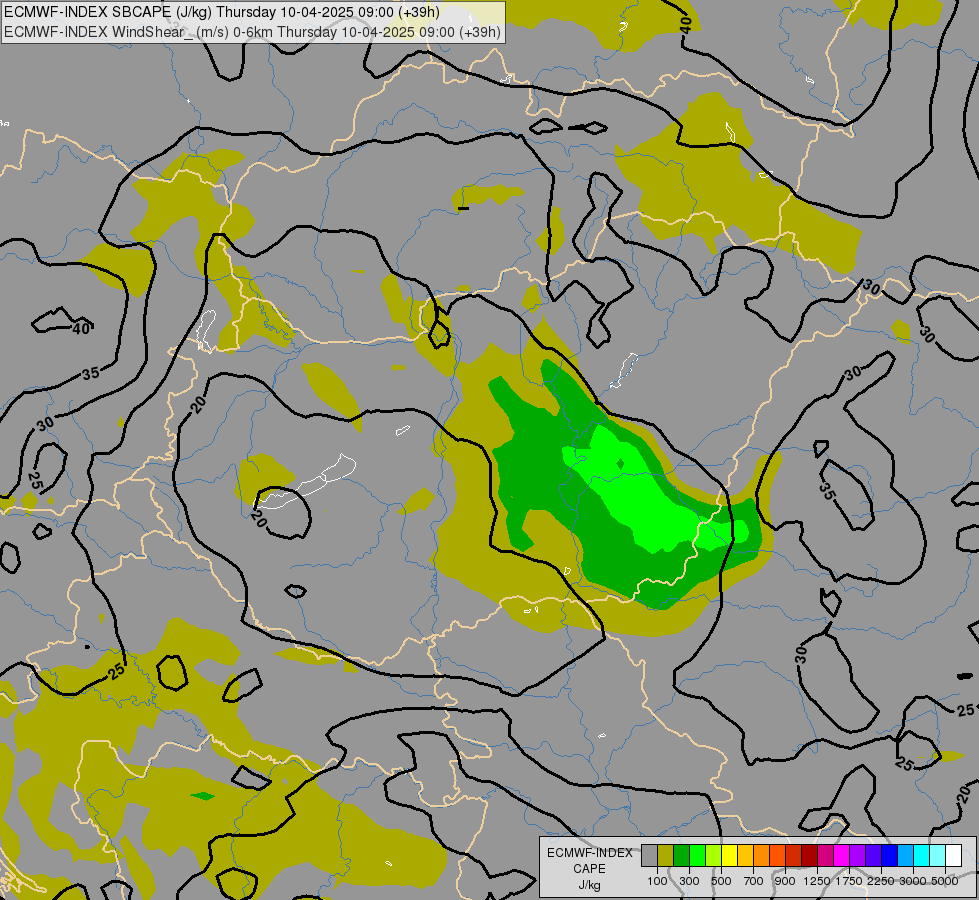Image resolution: width=979 pixels, height=900 pixels.
Task: Select the magenta legend swatch before 1750
Action: [x=842, y=856]
